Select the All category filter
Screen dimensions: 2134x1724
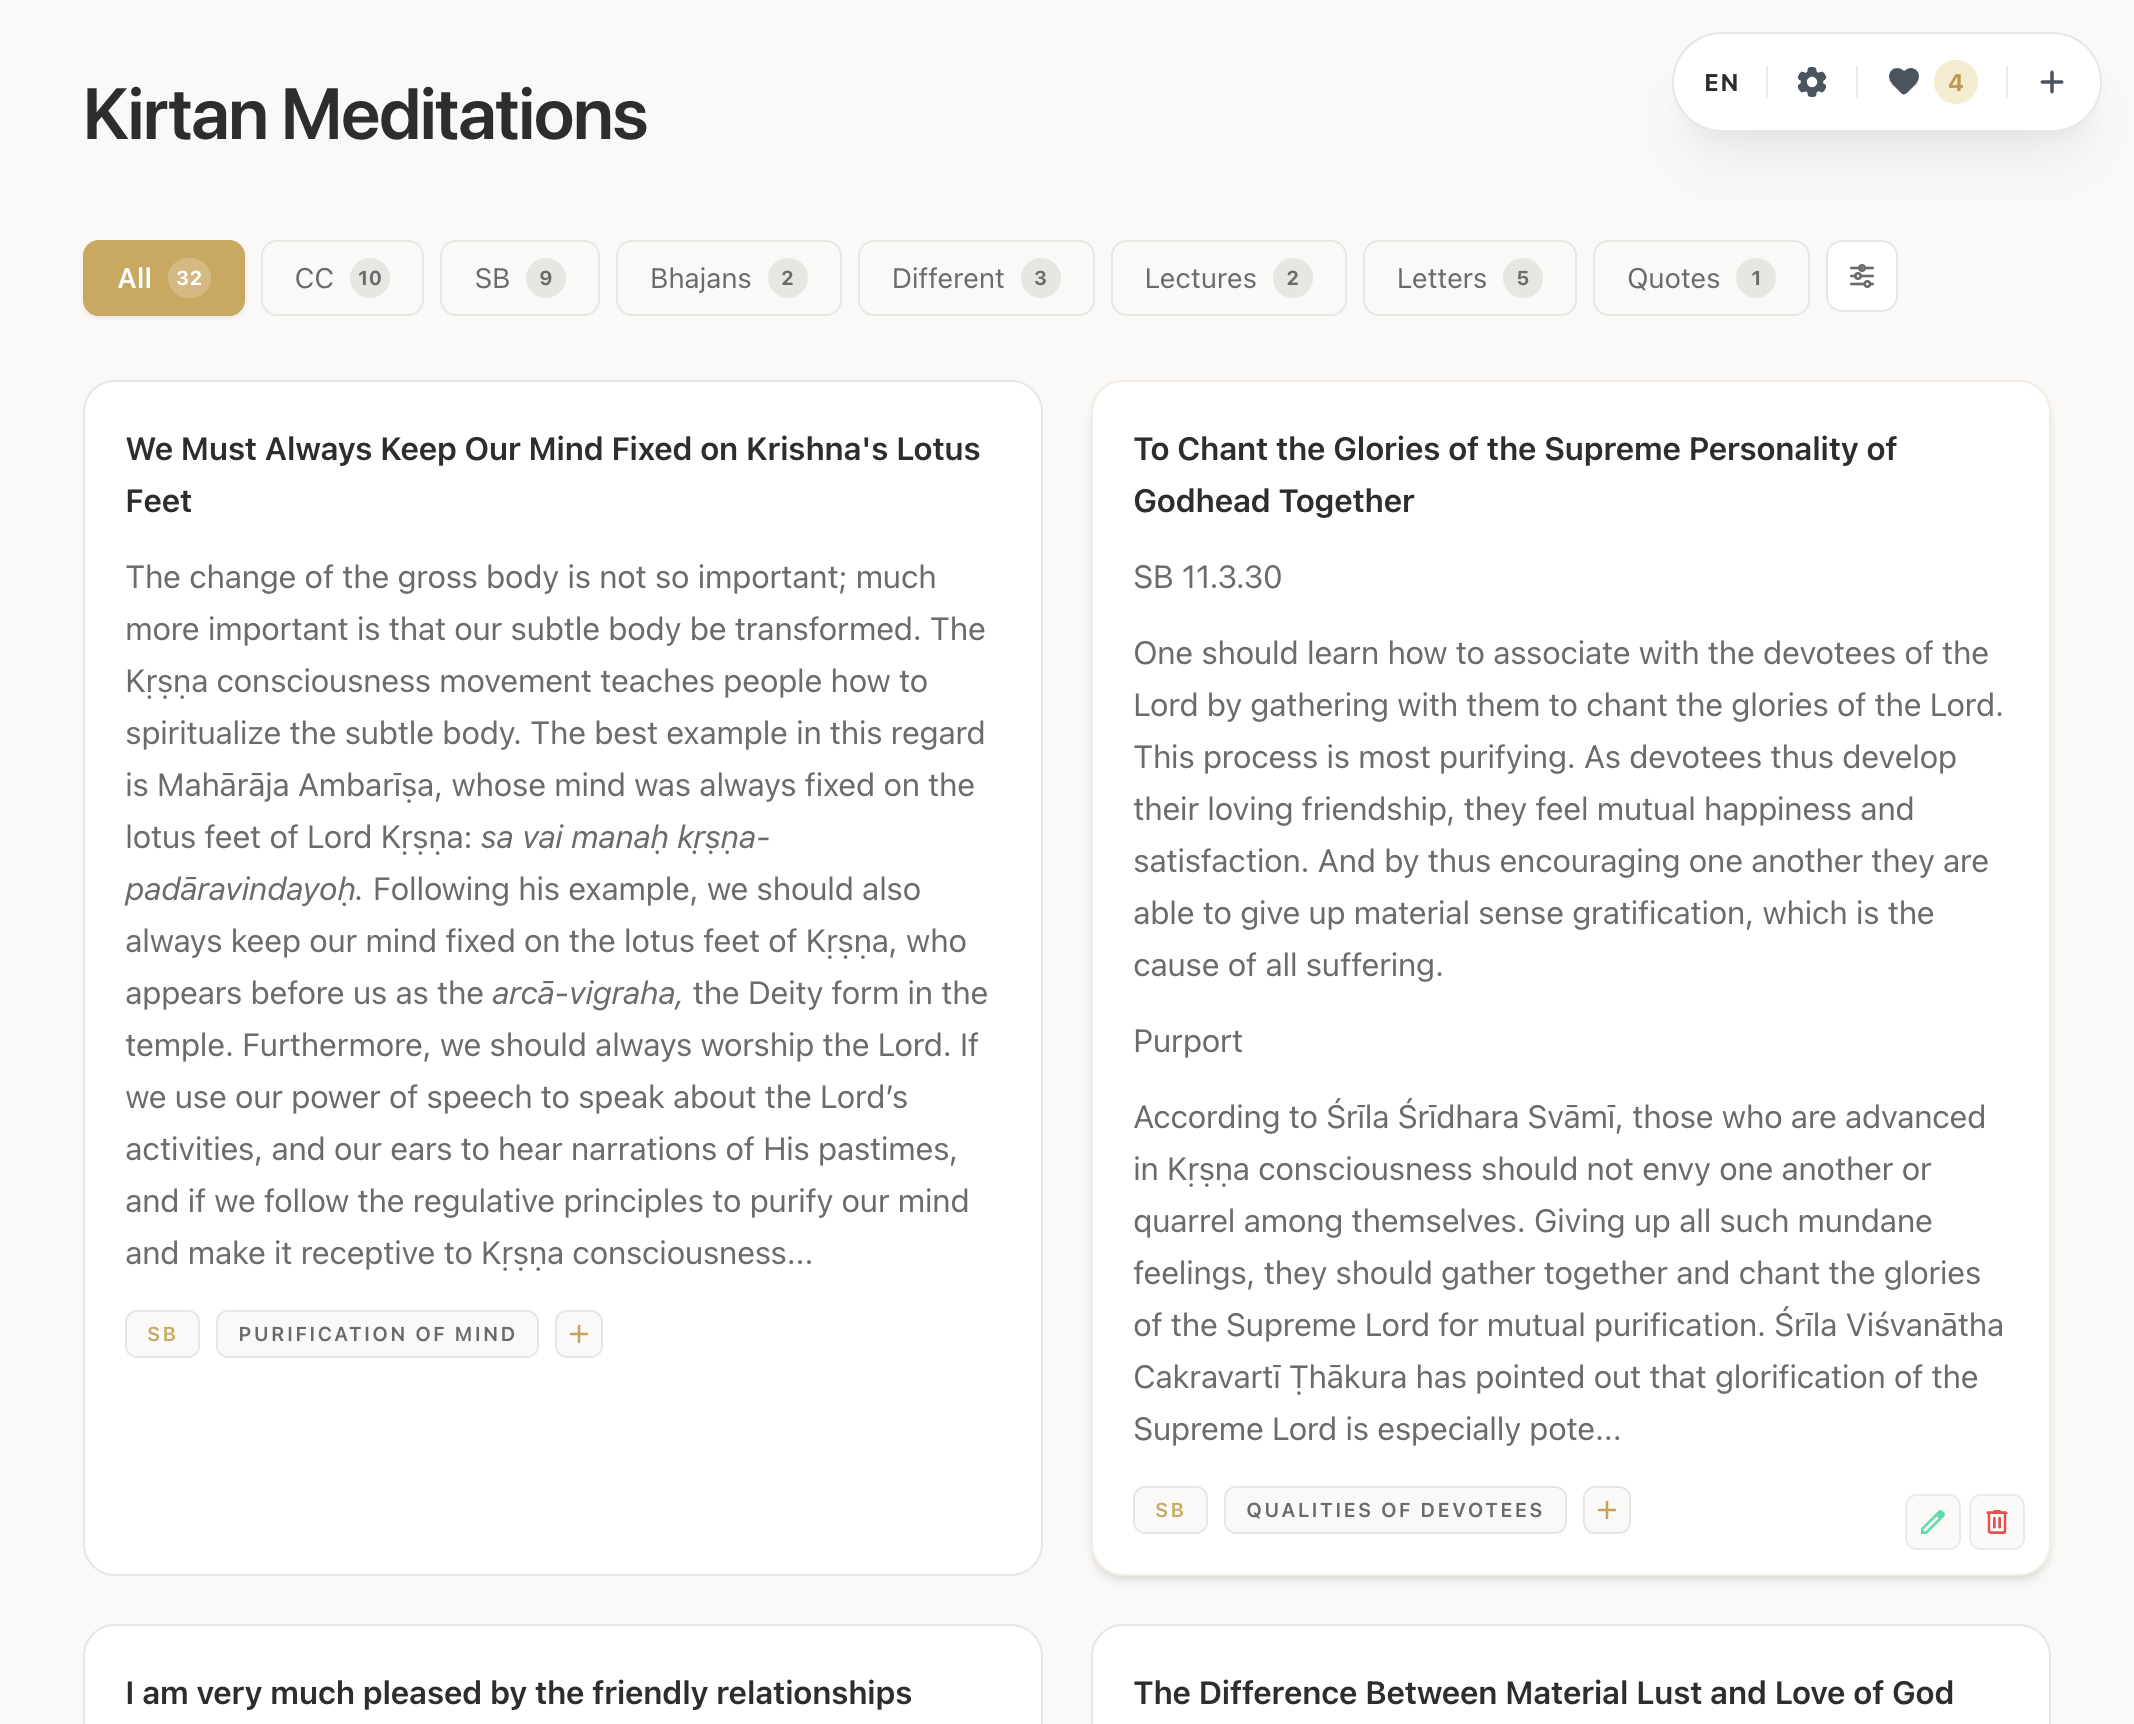tap(163, 278)
